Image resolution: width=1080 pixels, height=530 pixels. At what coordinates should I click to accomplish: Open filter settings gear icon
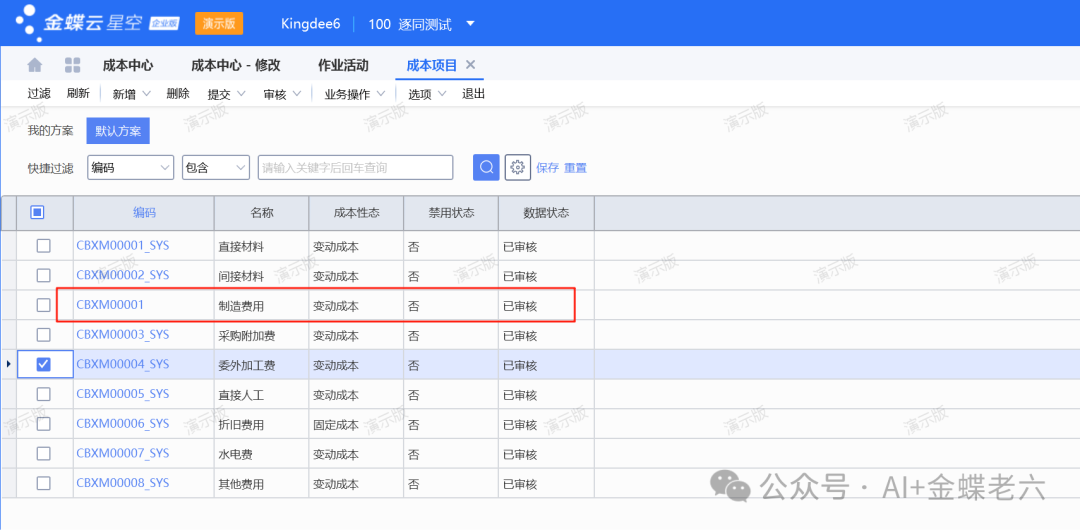pos(517,167)
